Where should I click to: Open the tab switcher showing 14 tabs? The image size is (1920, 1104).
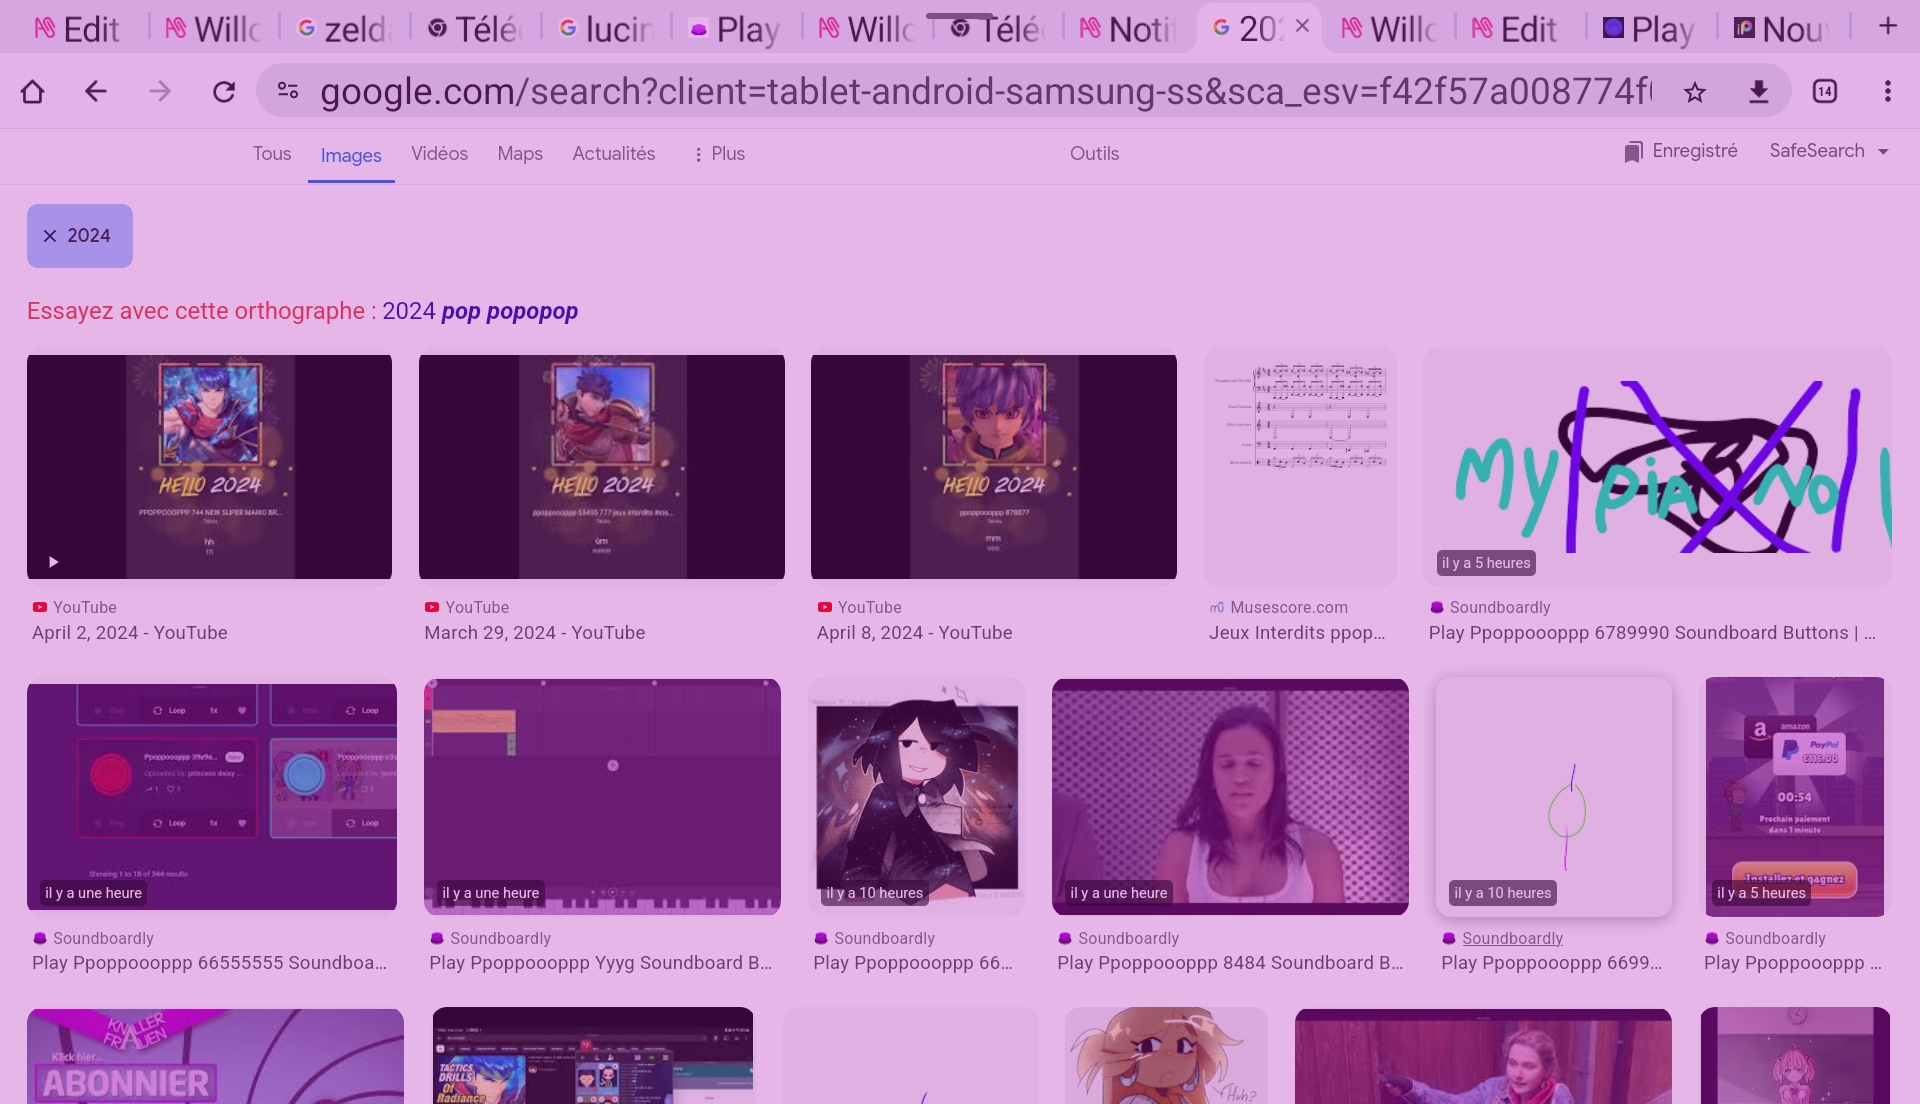tap(1824, 92)
